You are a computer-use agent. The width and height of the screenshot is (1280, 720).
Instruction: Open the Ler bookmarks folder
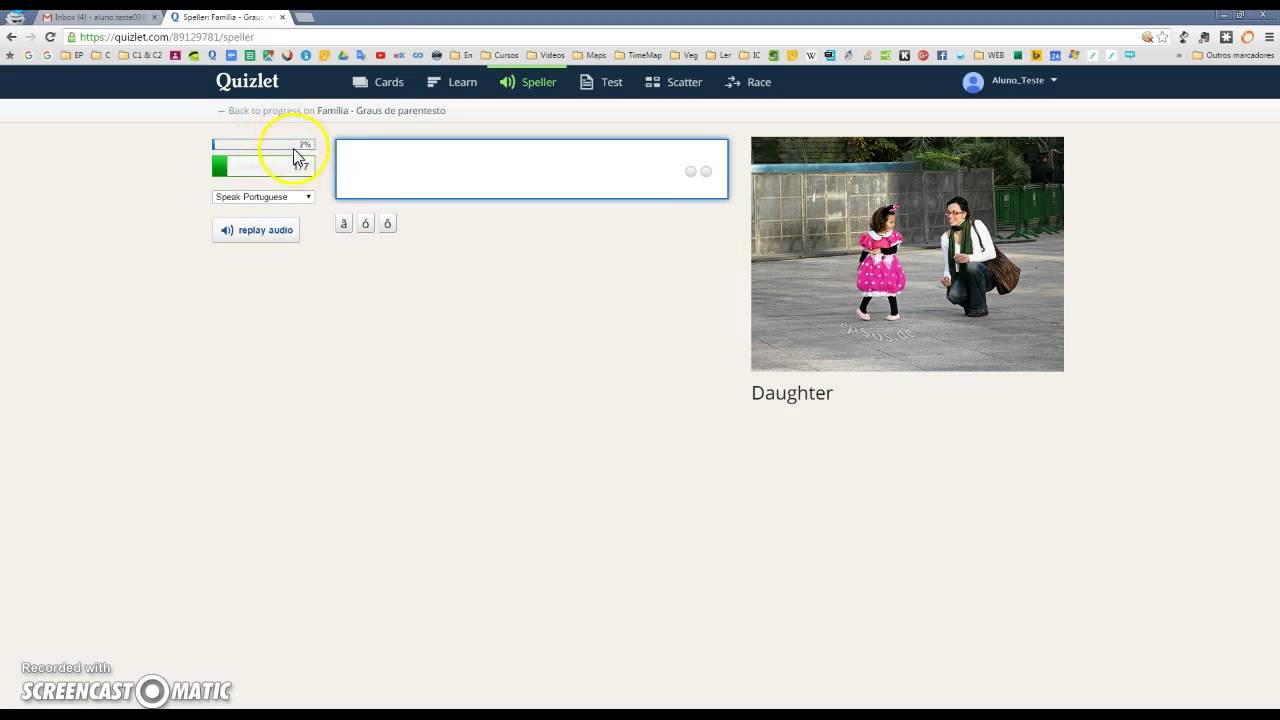point(718,55)
